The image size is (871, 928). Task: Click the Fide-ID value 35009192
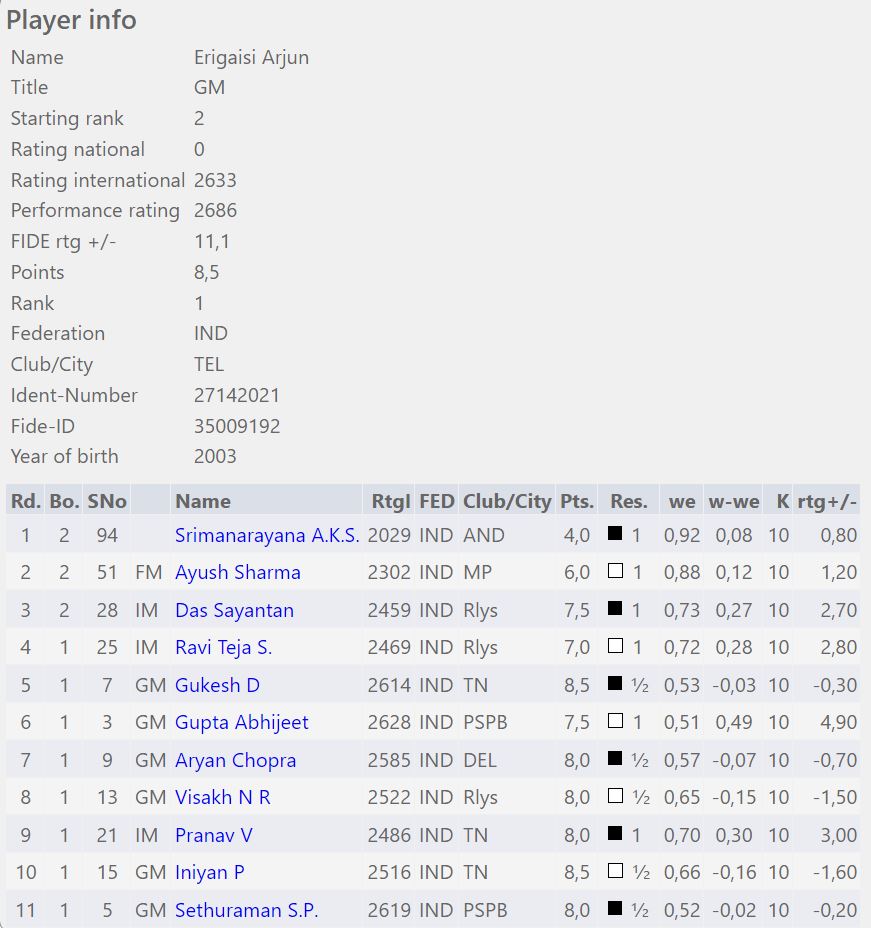tap(237, 426)
